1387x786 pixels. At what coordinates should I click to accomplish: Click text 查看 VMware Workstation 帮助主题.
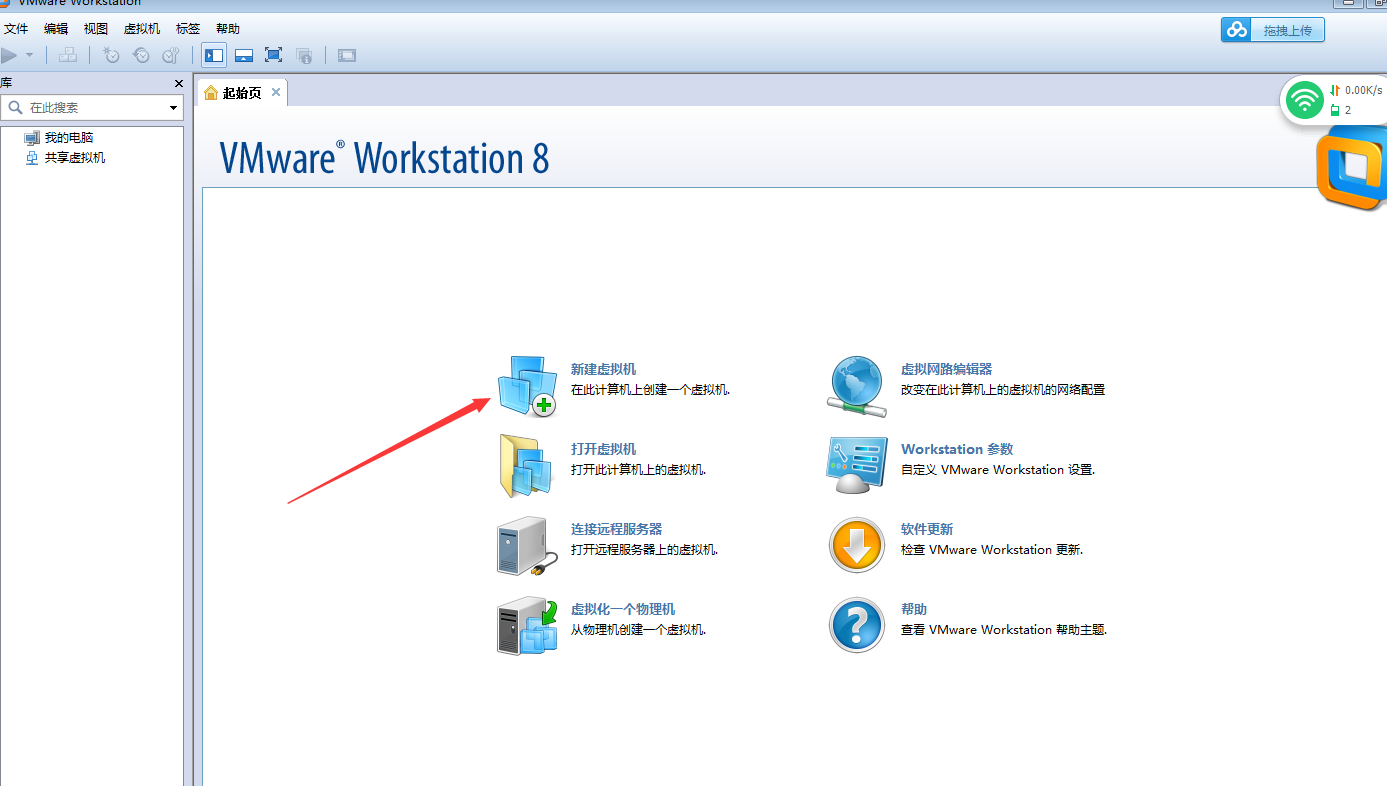coord(1004,630)
